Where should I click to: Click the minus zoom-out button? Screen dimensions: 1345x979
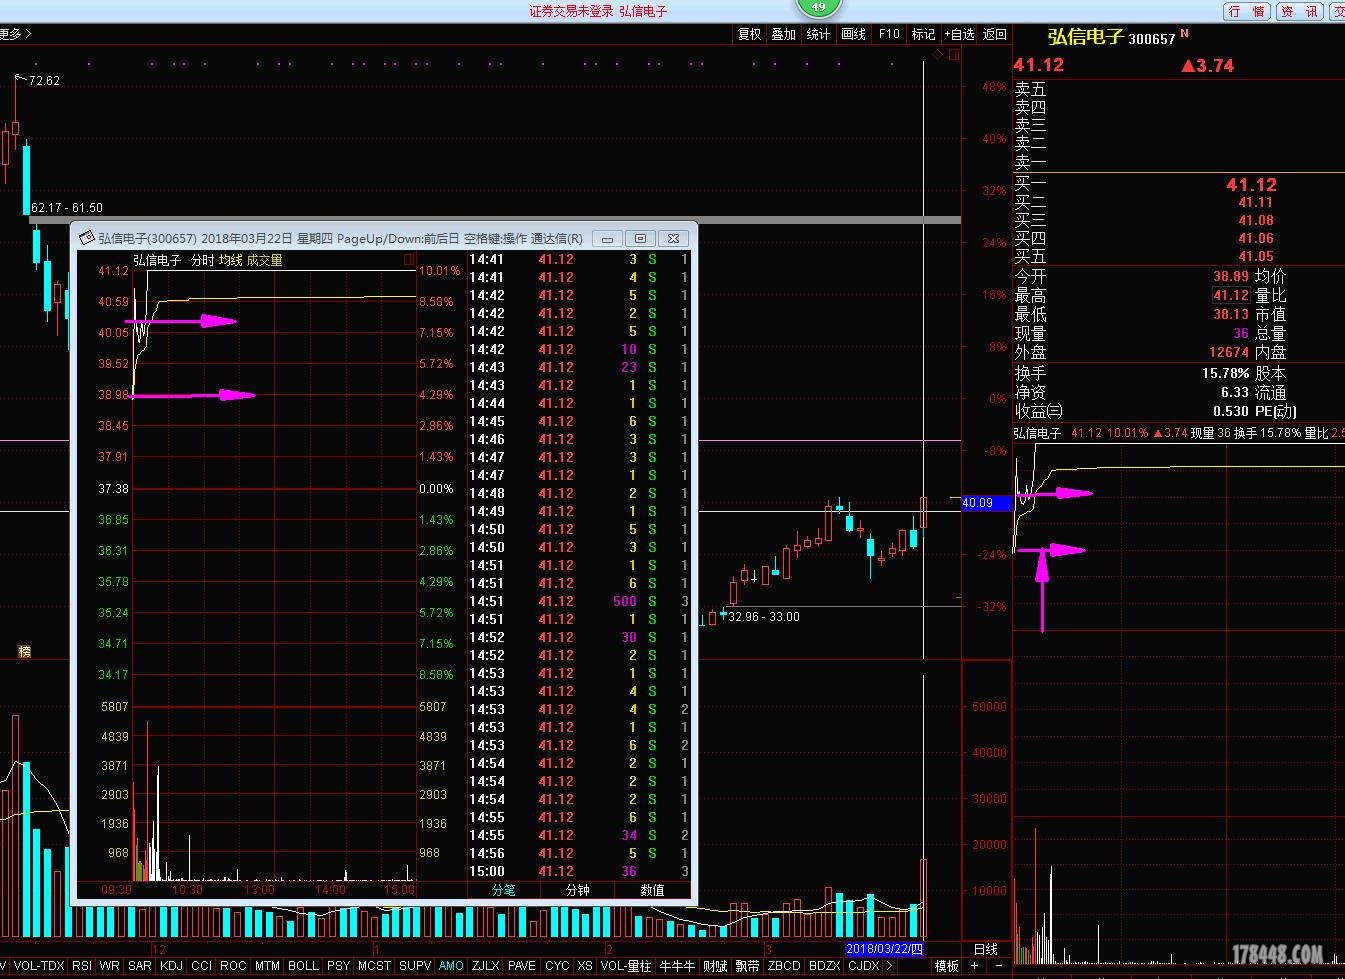pyautogui.click(x=999, y=966)
